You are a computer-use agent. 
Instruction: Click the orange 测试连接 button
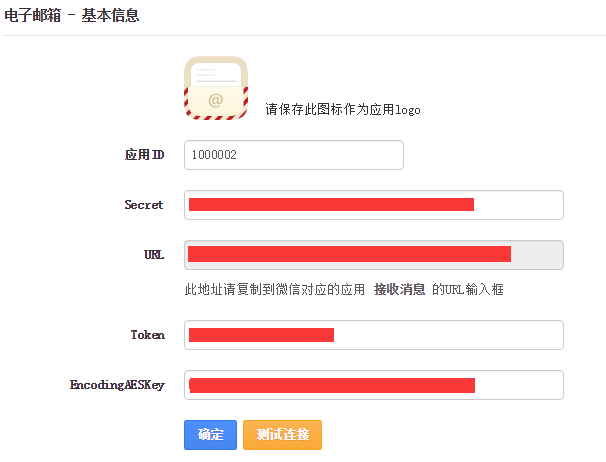point(282,435)
